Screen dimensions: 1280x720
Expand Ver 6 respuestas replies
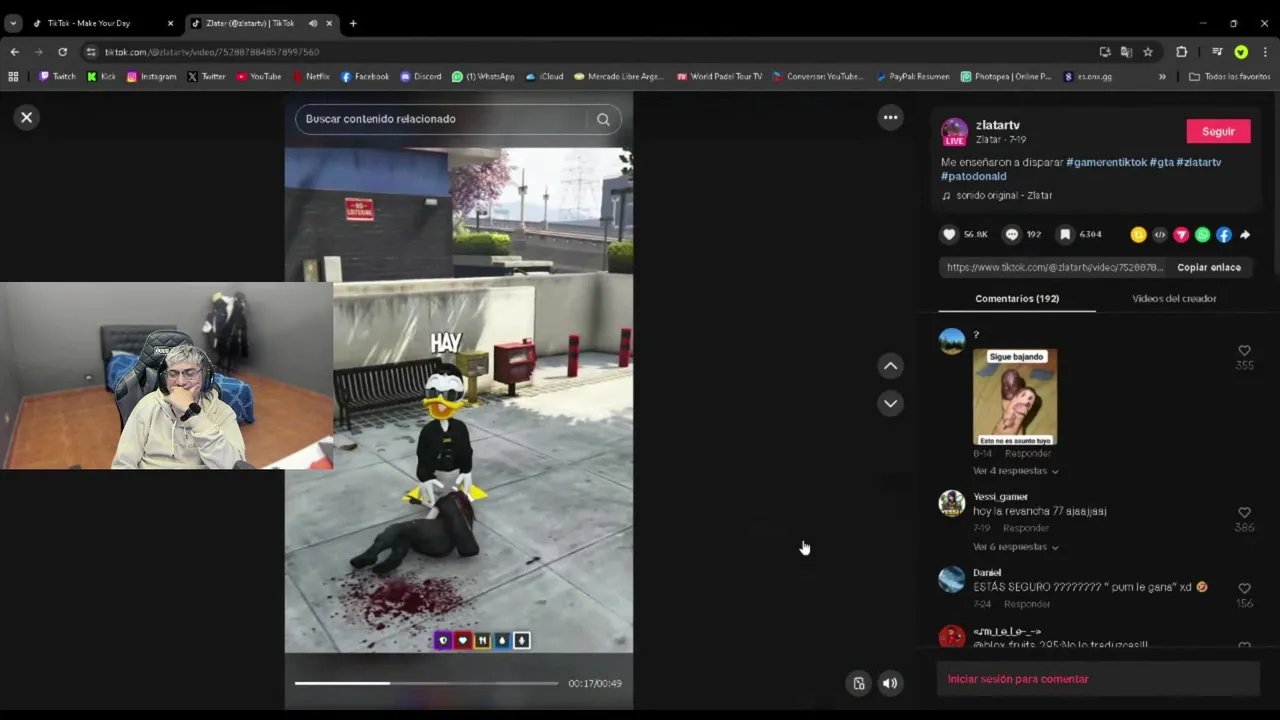click(x=1015, y=547)
